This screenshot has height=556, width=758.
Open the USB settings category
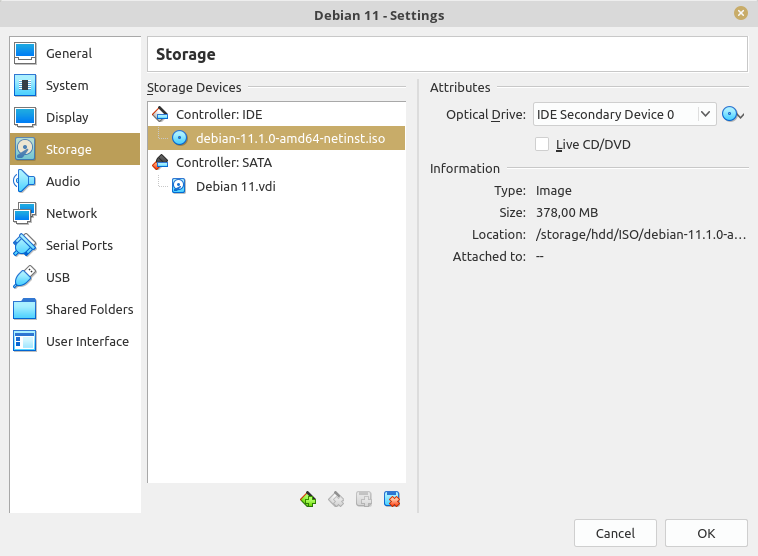tap(75, 277)
